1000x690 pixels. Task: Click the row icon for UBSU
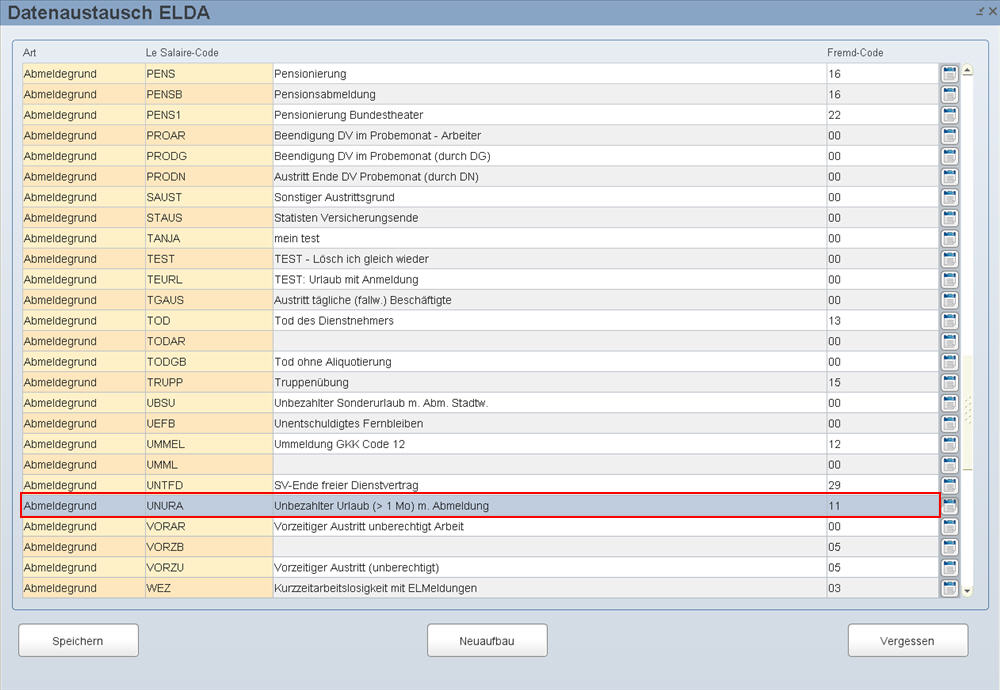[x=949, y=403]
